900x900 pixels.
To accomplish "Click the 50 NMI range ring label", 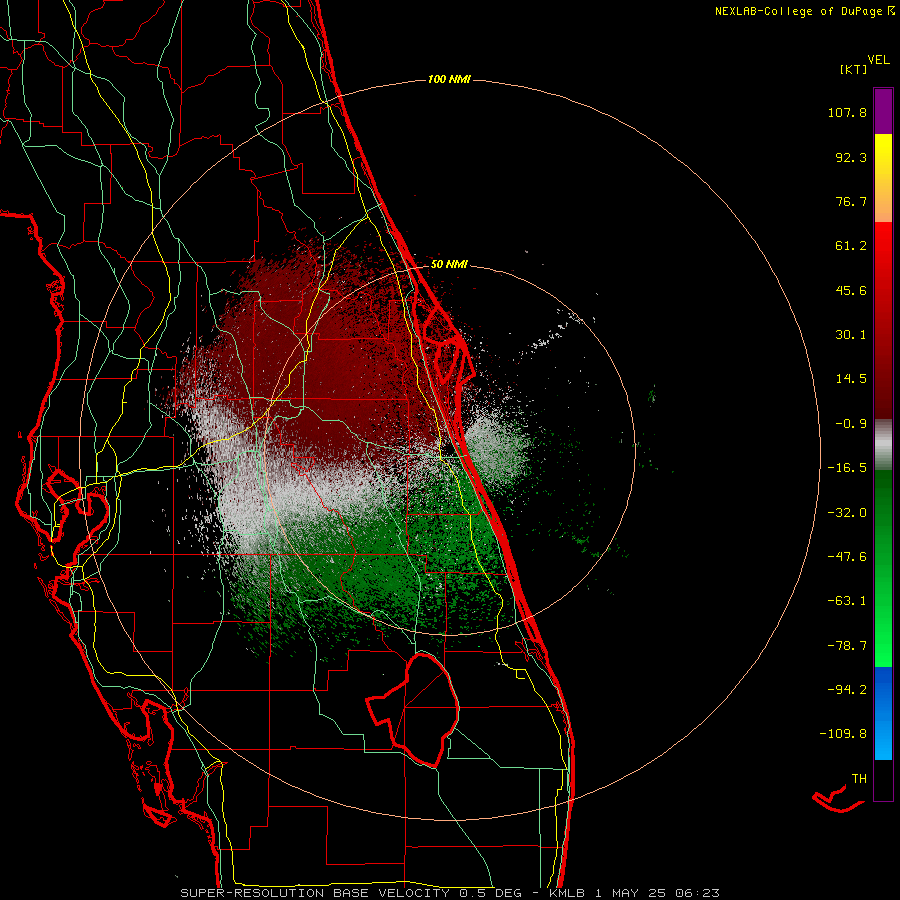I will (x=449, y=265).
